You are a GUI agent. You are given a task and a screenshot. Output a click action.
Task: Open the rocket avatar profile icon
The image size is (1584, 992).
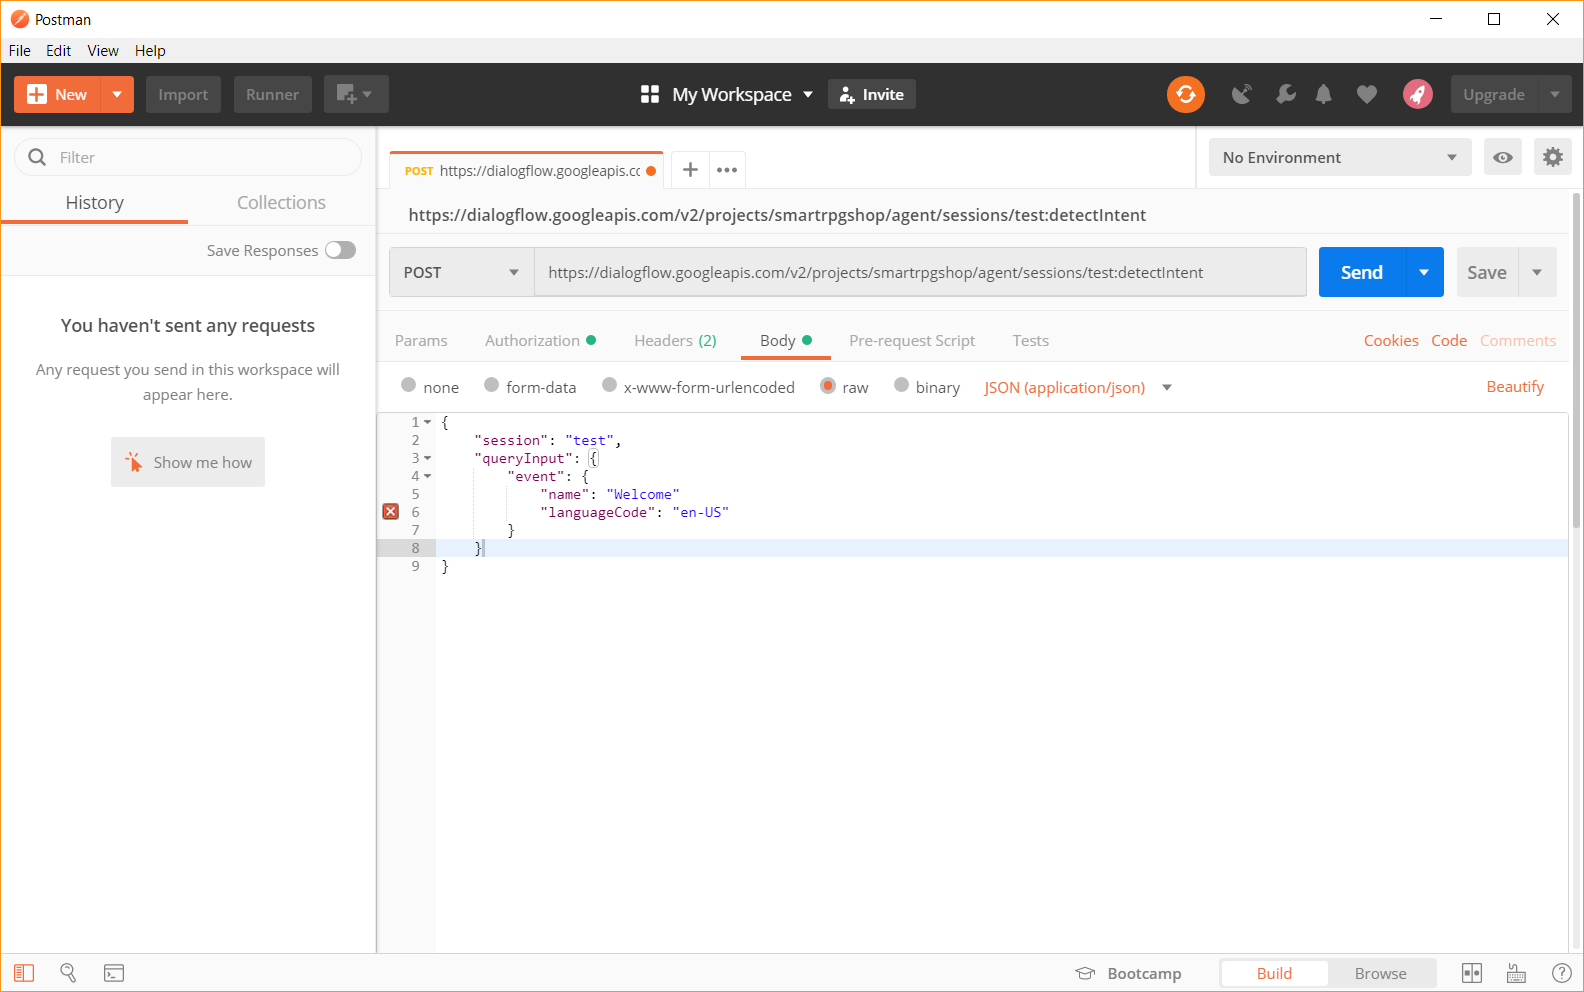coord(1417,94)
